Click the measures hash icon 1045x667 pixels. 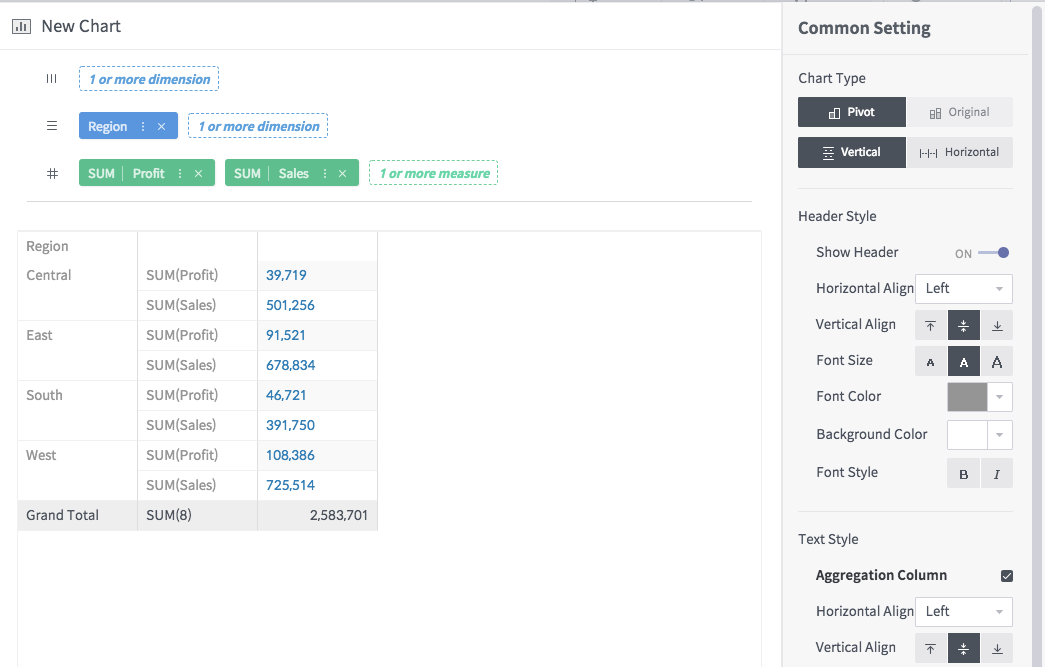(52, 174)
